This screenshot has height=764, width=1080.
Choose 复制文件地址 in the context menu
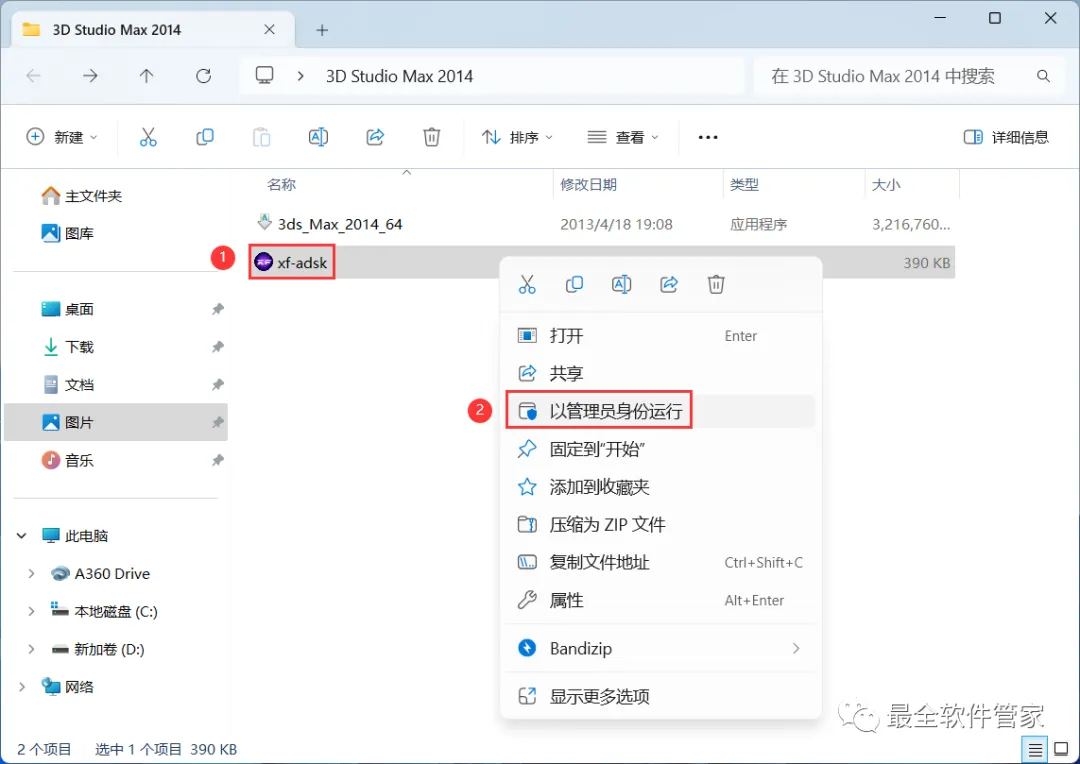(661, 562)
